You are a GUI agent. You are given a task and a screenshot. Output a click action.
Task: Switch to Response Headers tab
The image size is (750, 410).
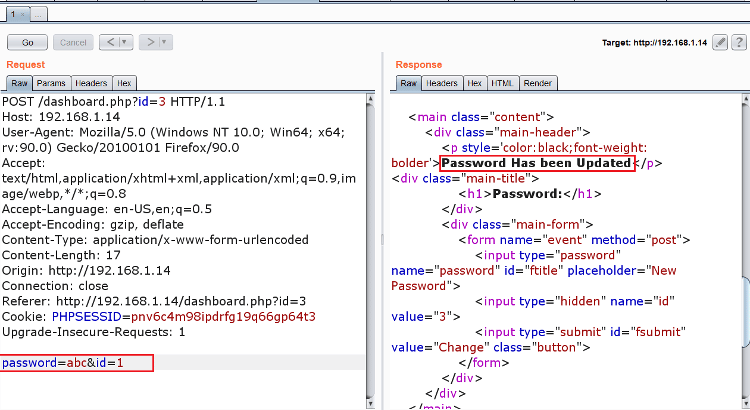tap(442, 83)
